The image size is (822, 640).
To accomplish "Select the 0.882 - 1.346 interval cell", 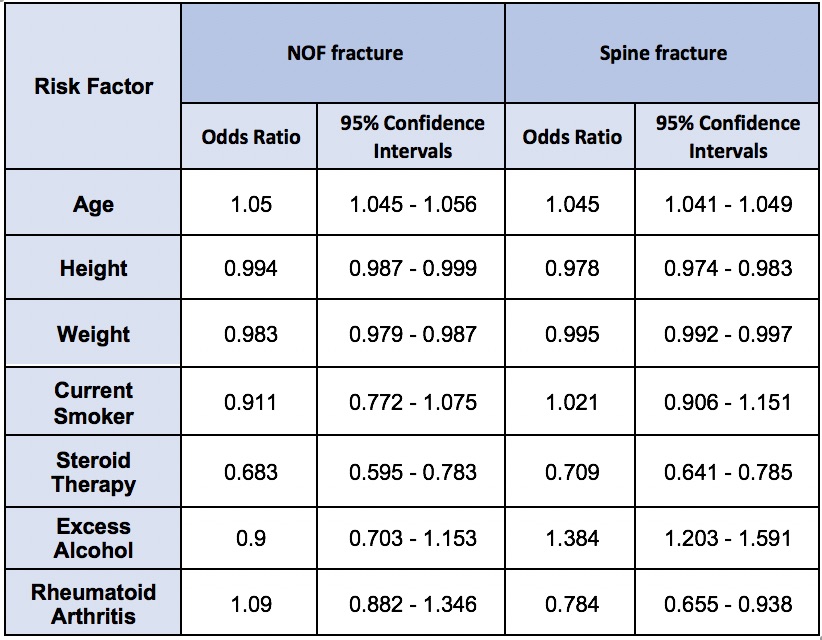I will pyautogui.click(x=412, y=603).
